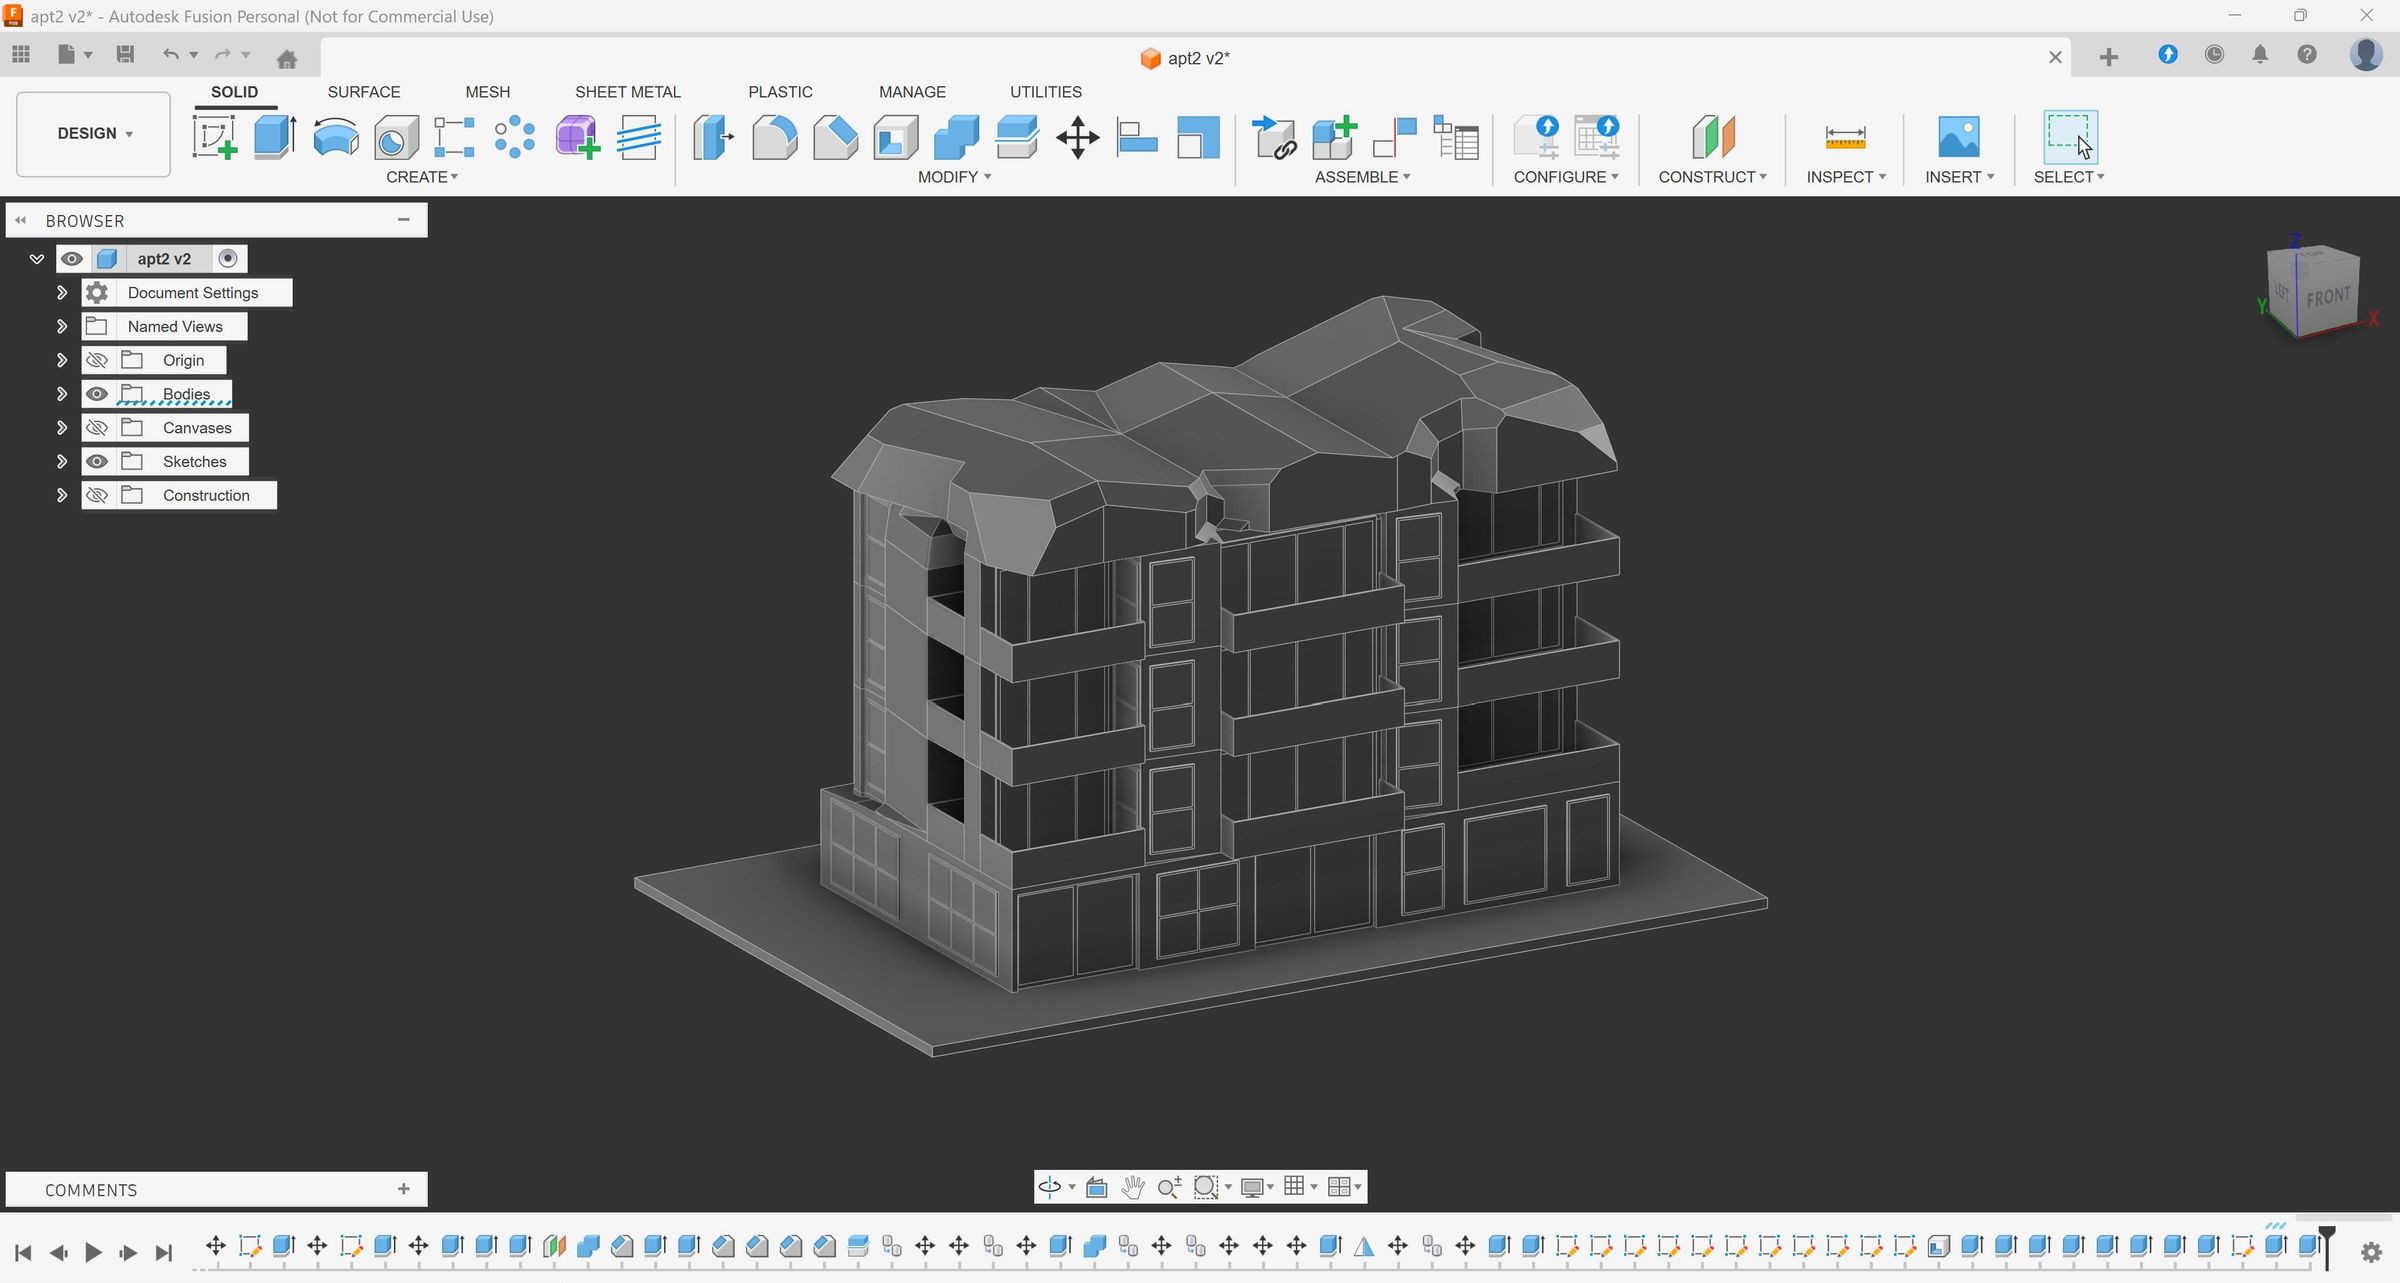Hide the Sketches folder
The height and width of the screenshot is (1283, 2400).
97,462
